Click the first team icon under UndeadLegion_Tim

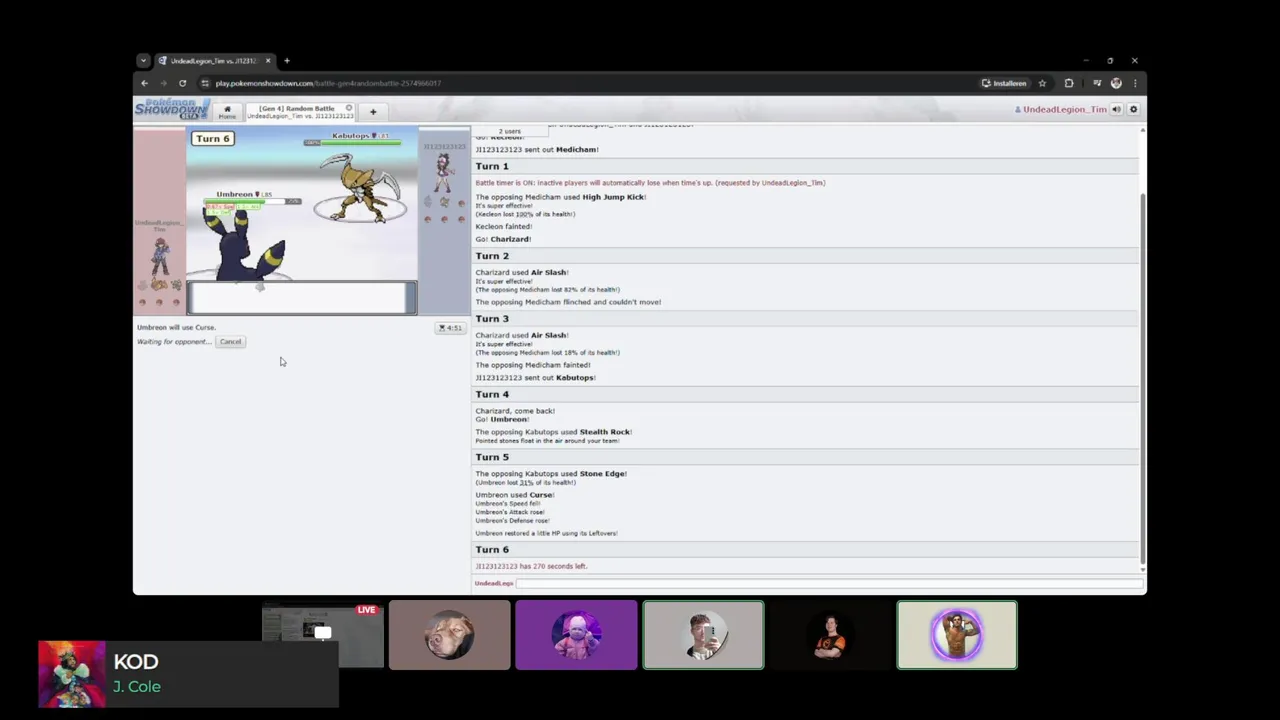[x=142, y=286]
